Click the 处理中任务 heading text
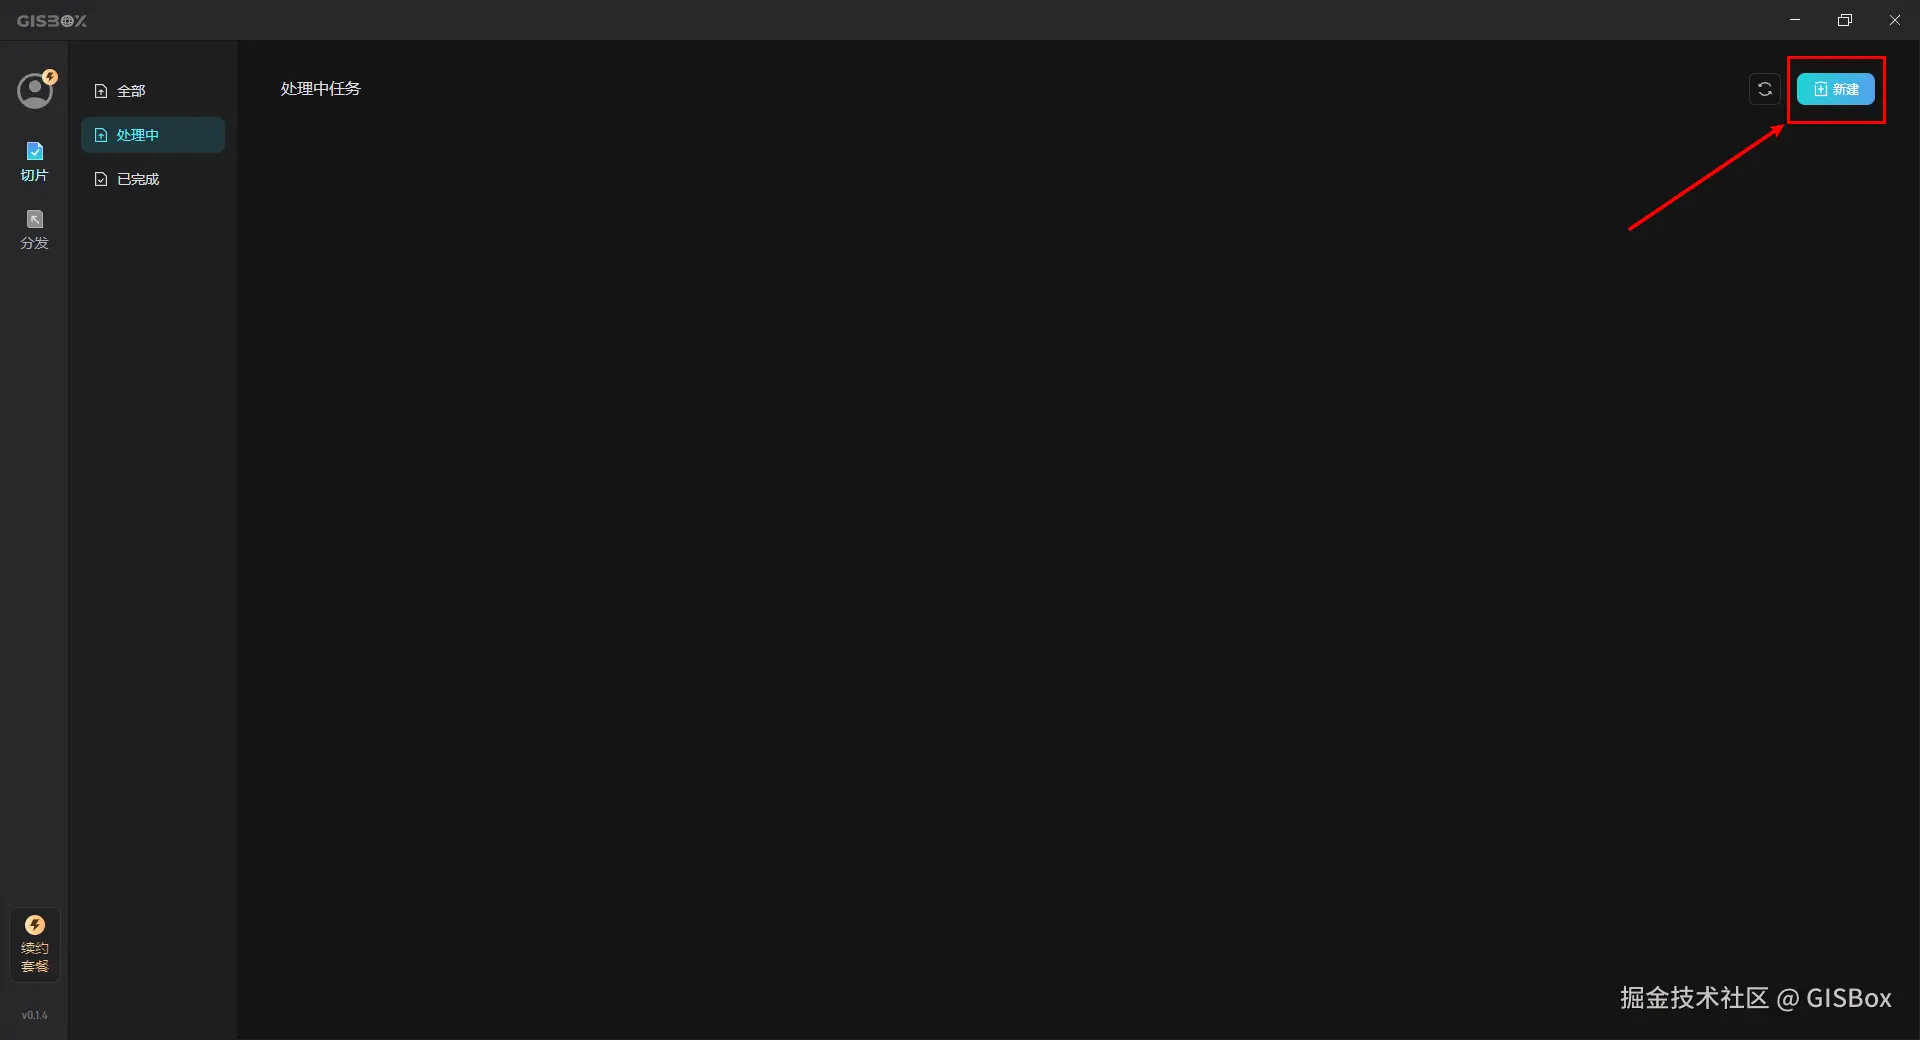 pyautogui.click(x=321, y=88)
